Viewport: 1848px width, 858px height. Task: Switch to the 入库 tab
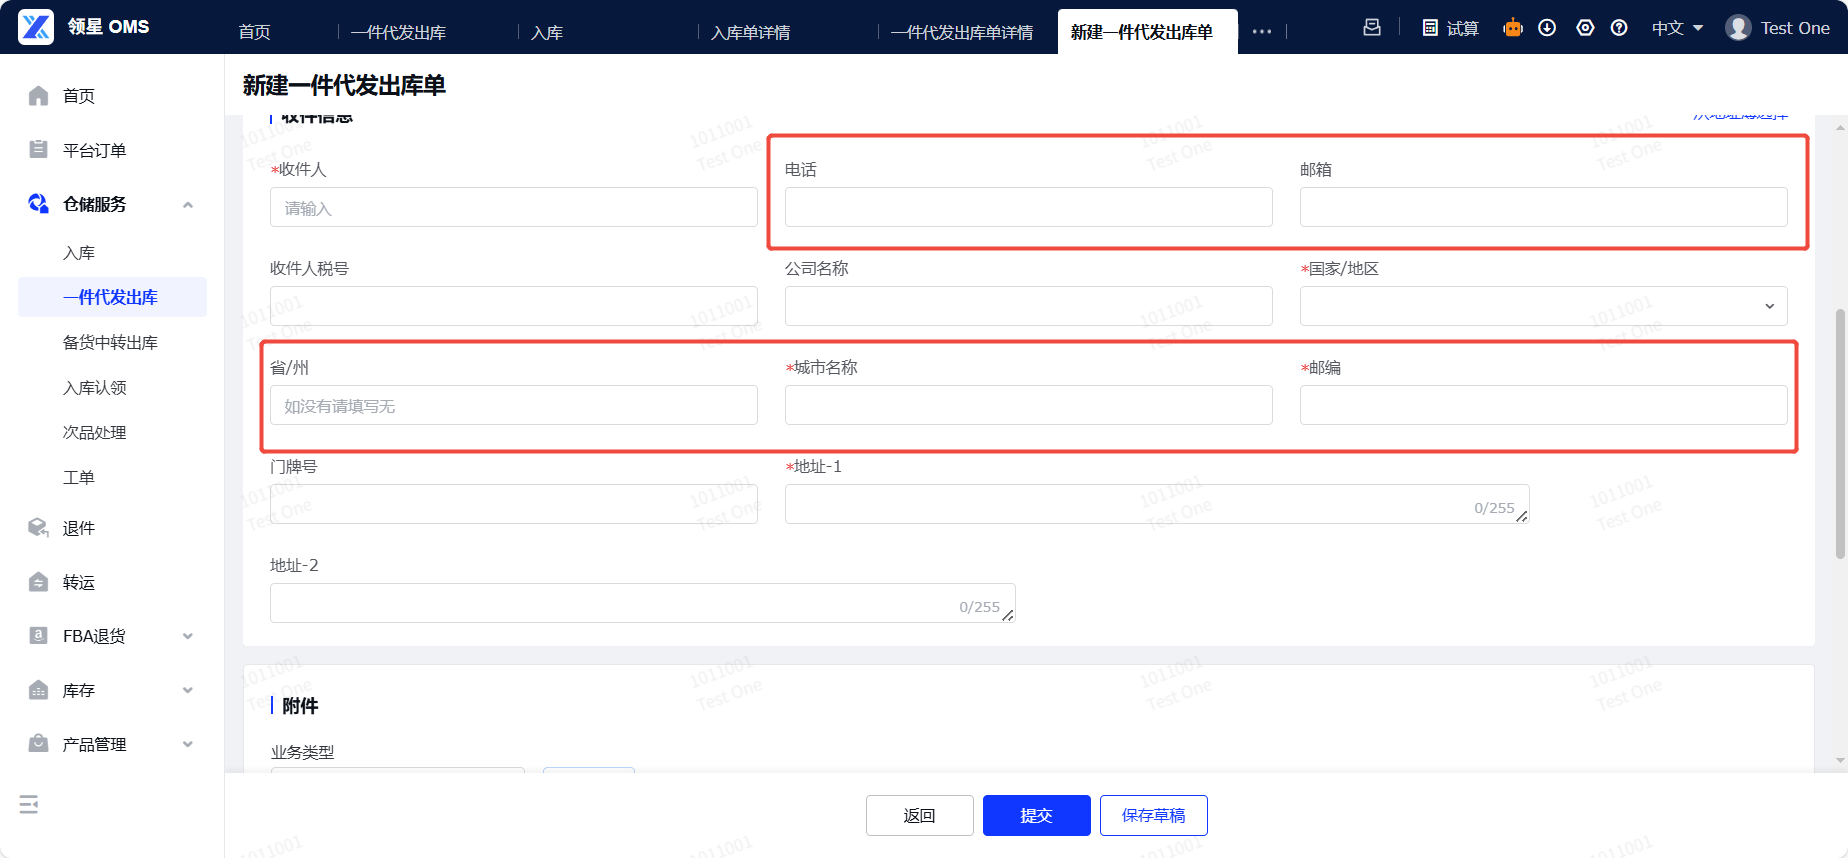pyautogui.click(x=546, y=32)
